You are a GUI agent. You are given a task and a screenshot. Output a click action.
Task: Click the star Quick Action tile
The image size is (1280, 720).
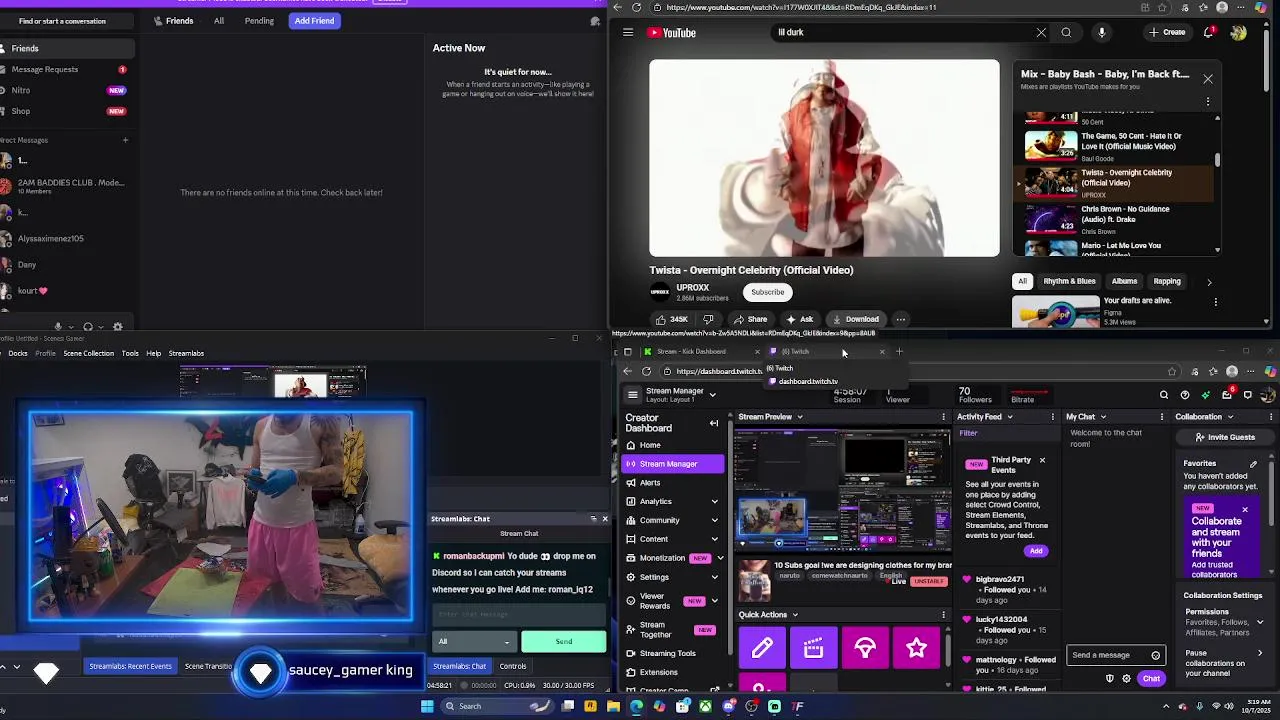coord(916,648)
